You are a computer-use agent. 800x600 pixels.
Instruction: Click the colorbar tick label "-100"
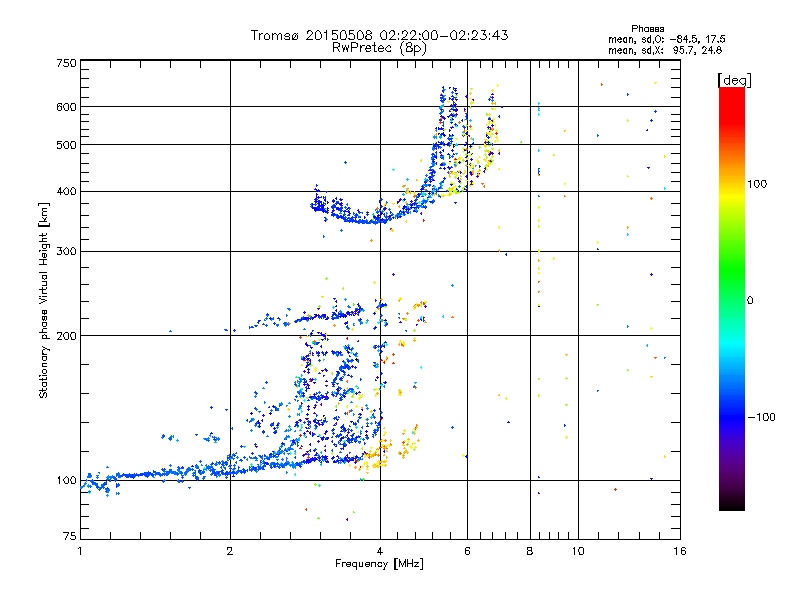pos(761,417)
